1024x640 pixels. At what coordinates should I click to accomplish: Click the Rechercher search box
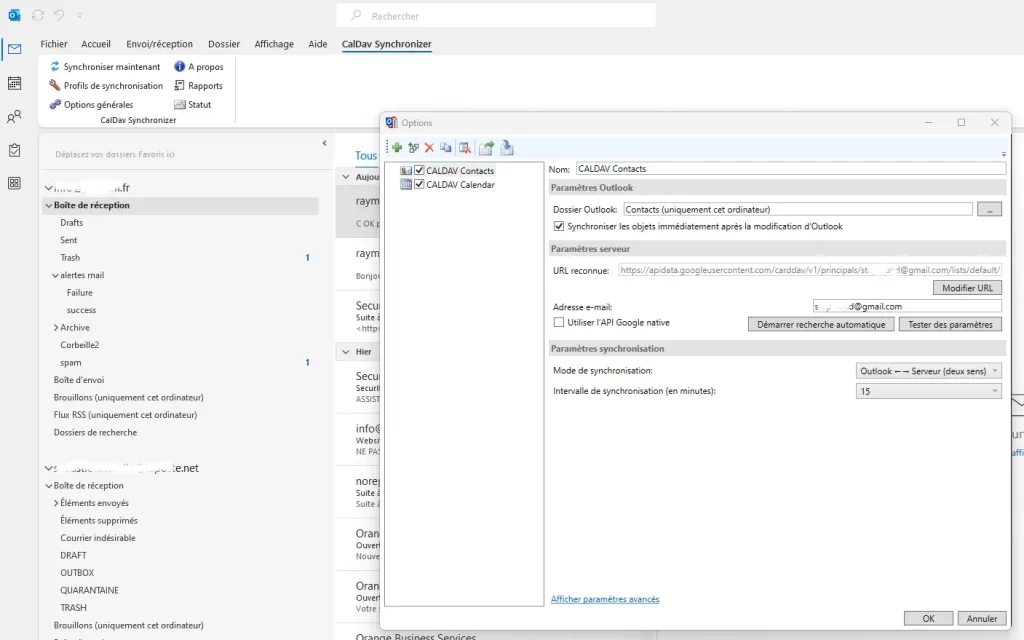pyautogui.click(x=496, y=16)
